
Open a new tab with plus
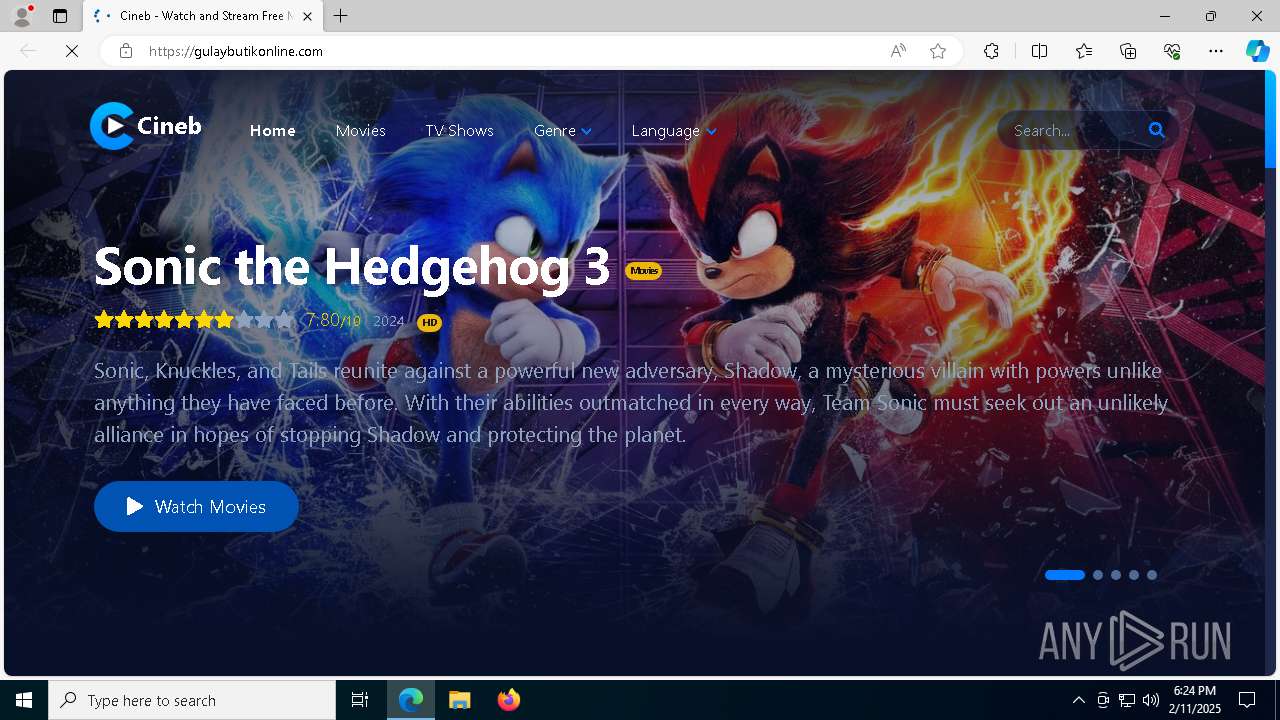click(x=341, y=16)
